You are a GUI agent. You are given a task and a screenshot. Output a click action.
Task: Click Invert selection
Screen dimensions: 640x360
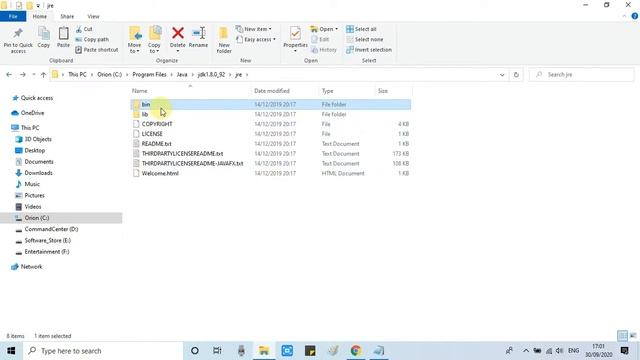pyautogui.click(x=369, y=50)
